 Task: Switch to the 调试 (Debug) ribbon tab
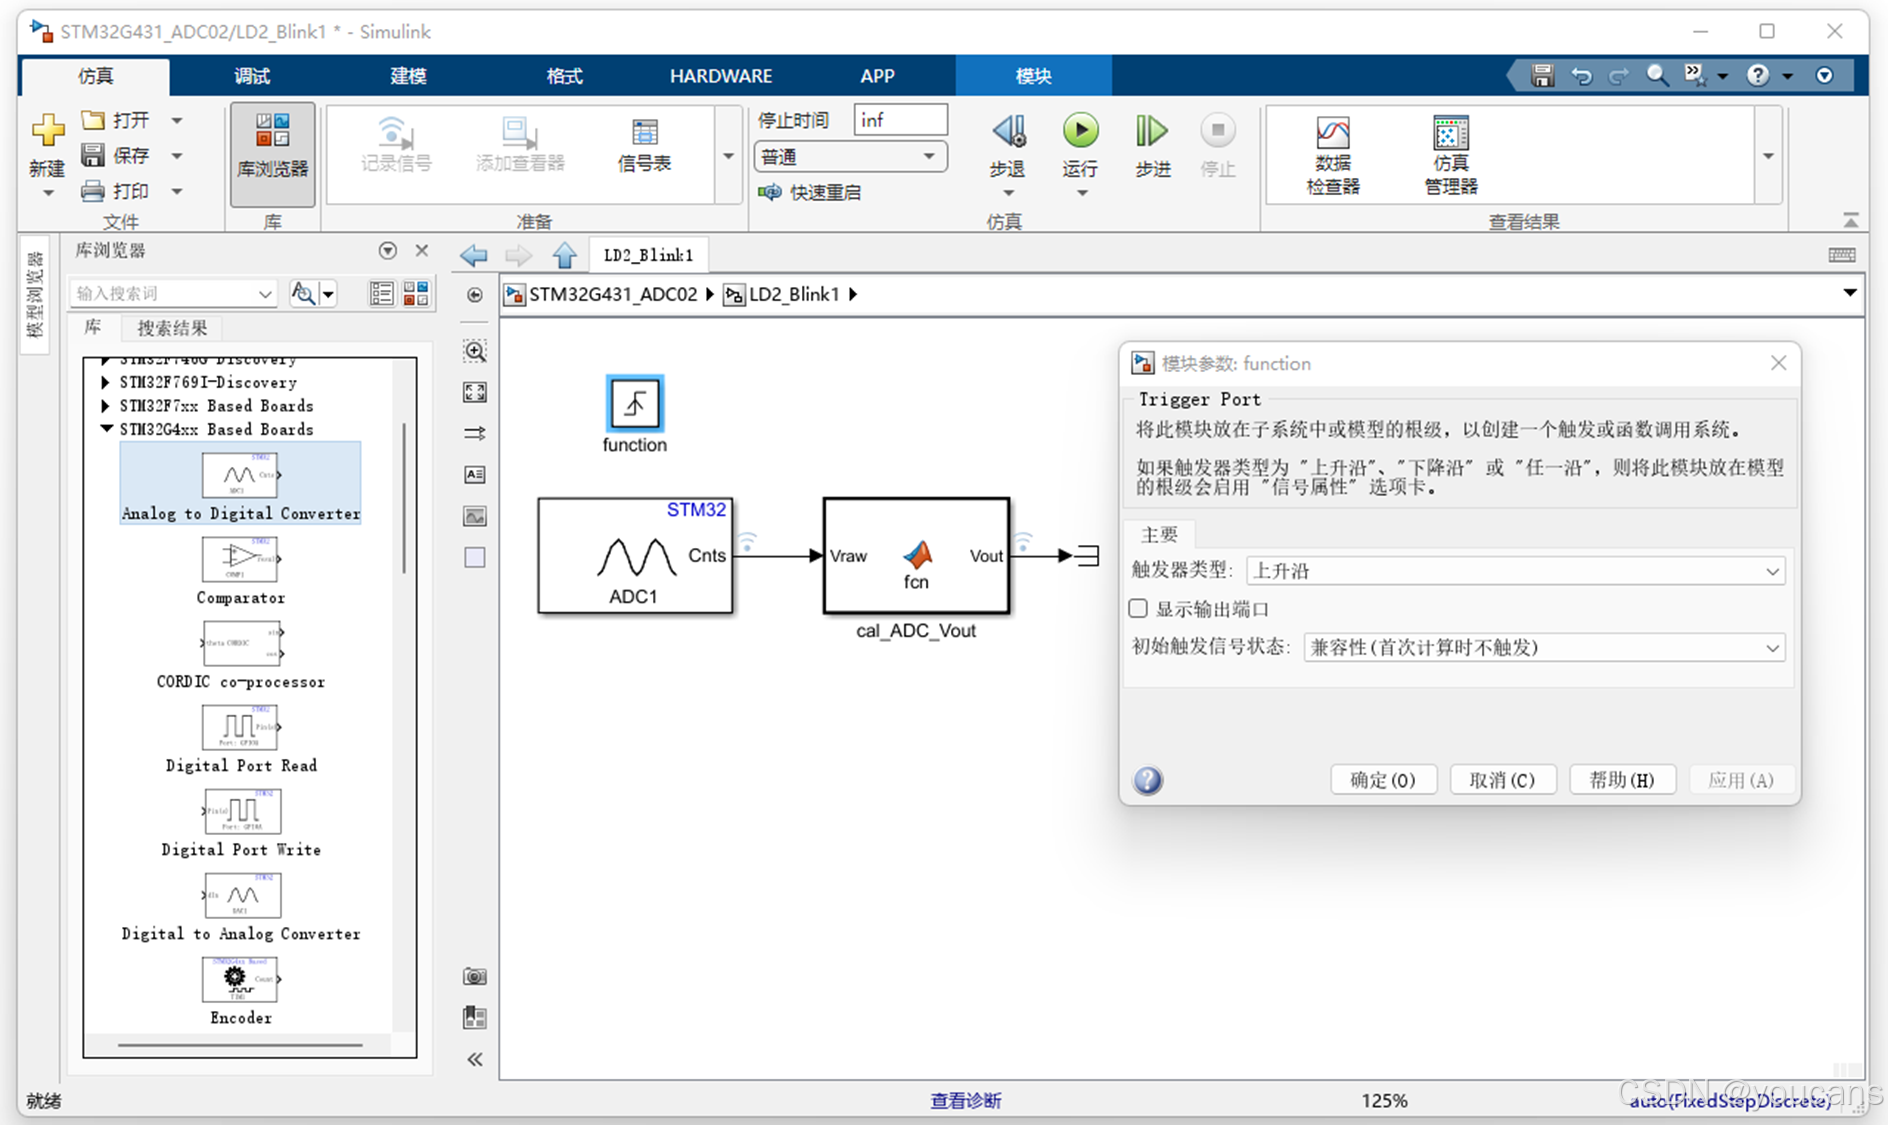point(251,76)
